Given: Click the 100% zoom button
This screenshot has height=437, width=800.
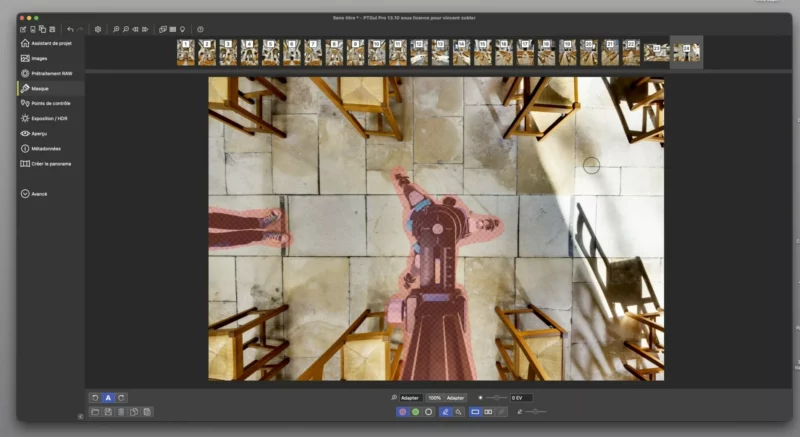Looking at the screenshot, I should coord(434,398).
